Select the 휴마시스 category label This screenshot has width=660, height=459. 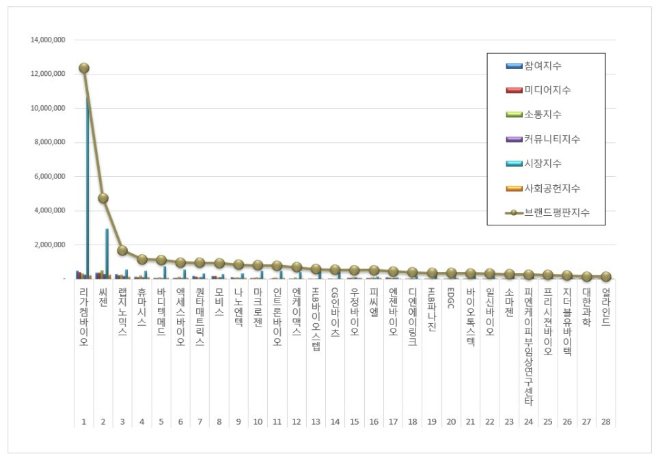coord(142,306)
